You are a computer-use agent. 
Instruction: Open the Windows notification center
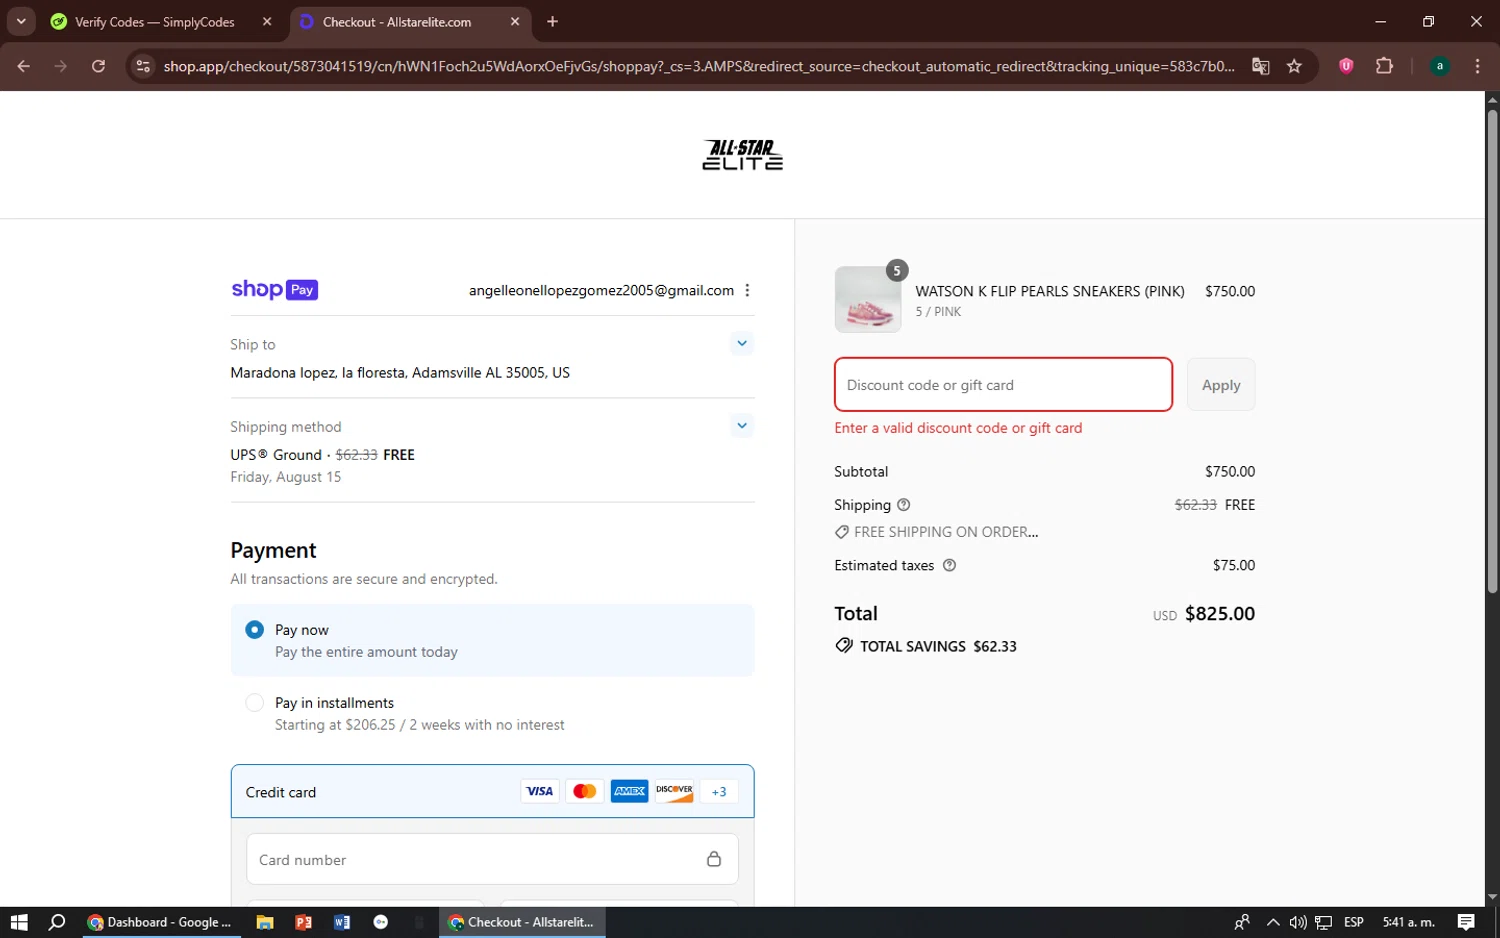tap(1466, 922)
